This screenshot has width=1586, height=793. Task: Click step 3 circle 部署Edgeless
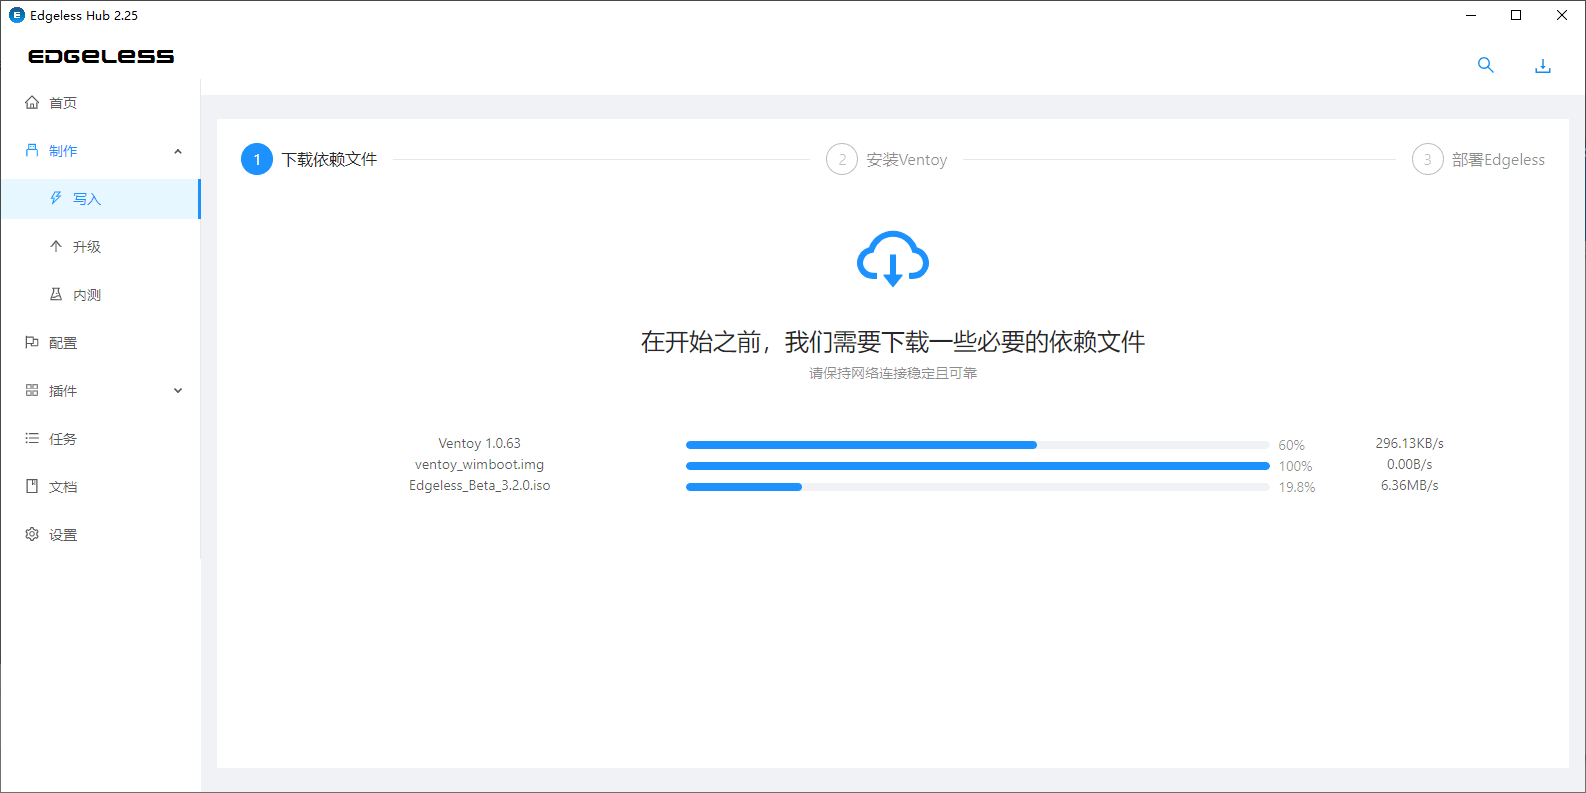click(1428, 159)
